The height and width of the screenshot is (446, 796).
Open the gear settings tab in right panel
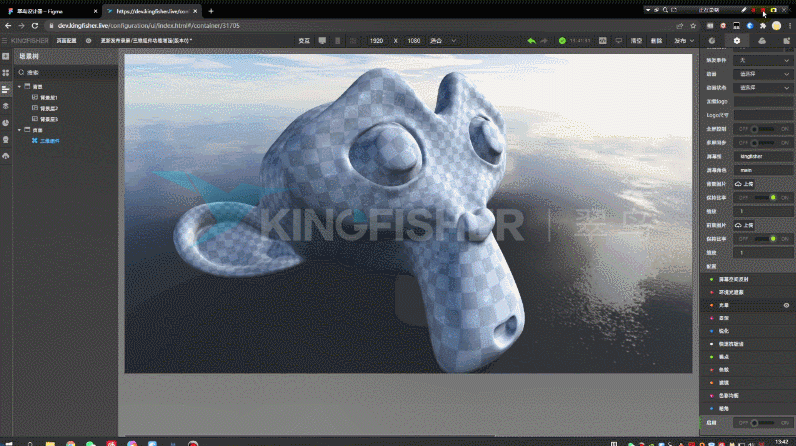(737, 41)
